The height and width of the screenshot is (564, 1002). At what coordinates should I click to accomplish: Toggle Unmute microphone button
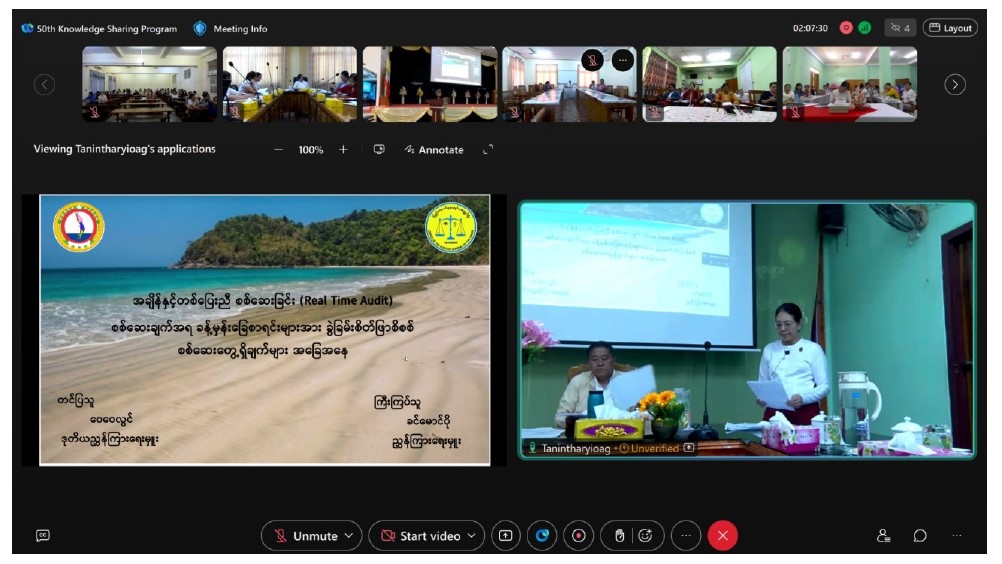(306, 536)
